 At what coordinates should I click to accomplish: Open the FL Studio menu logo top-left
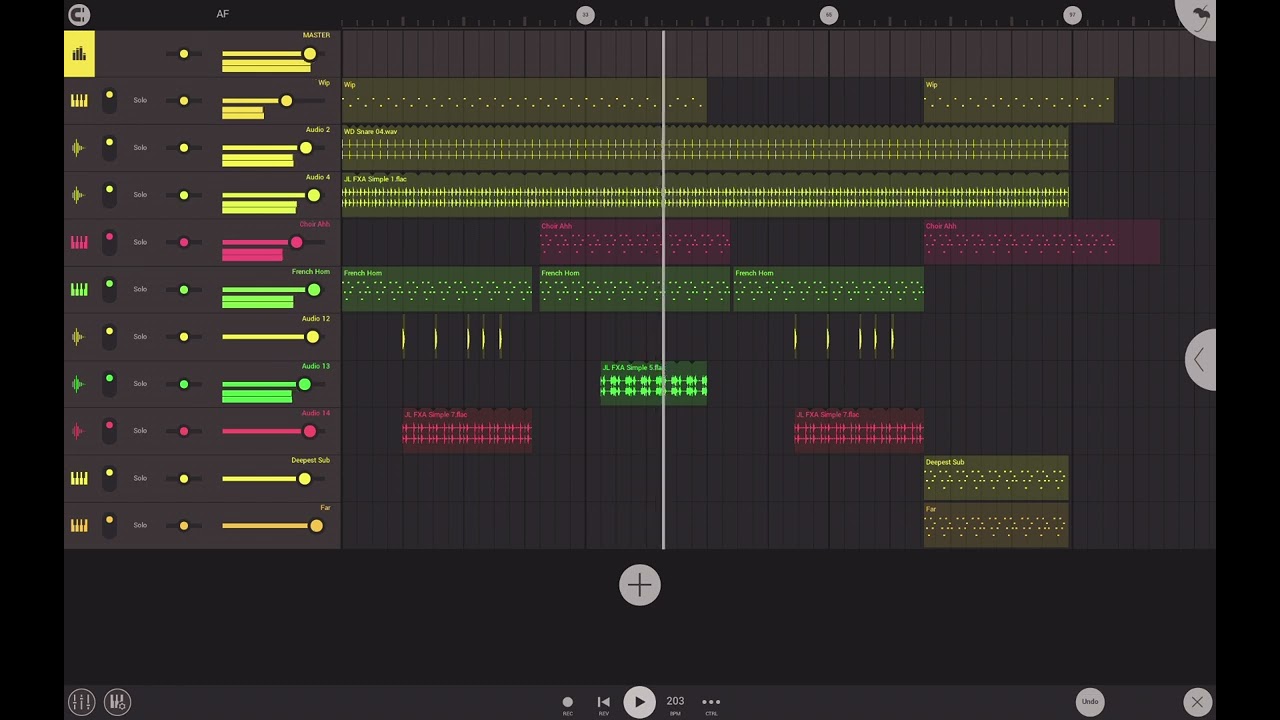click(79, 14)
